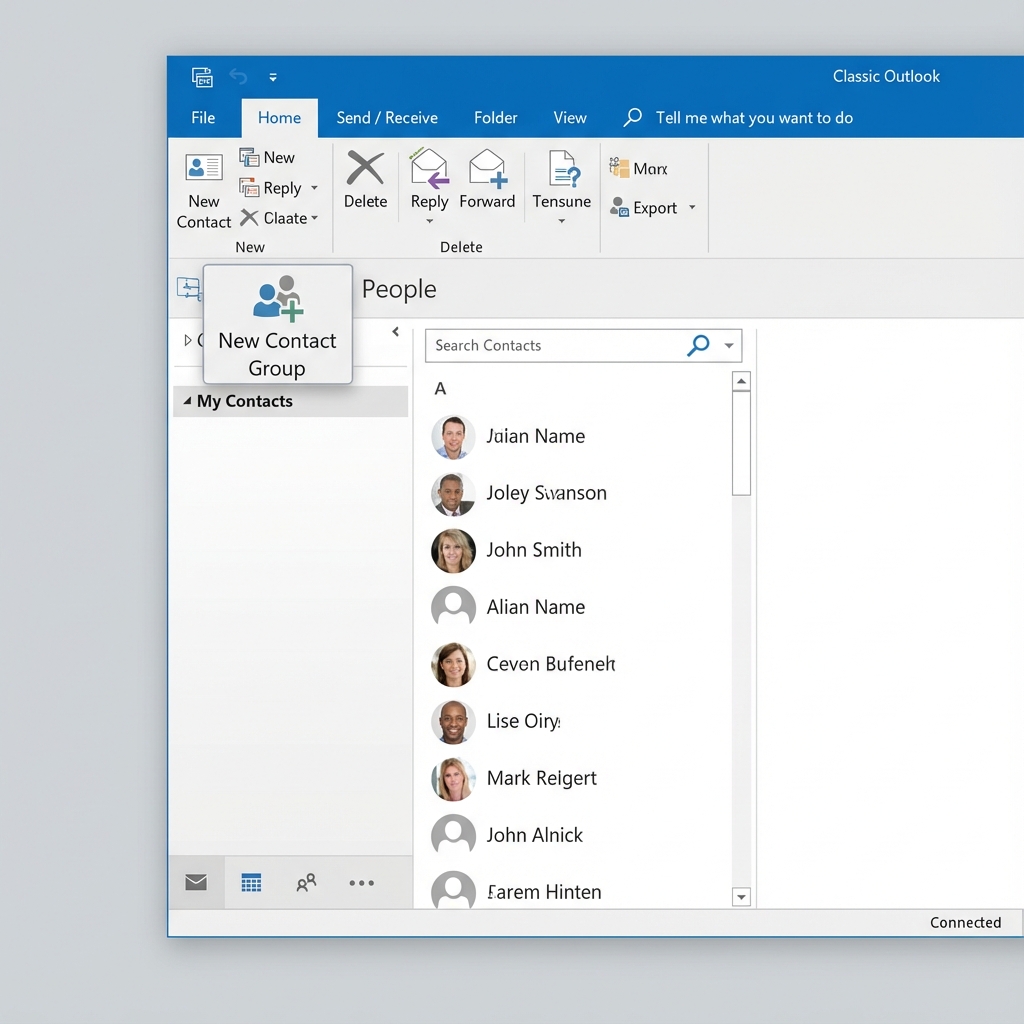Click the small New item icon
The height and width of the screenshot is (1024, 1024).
pos(249,157)
